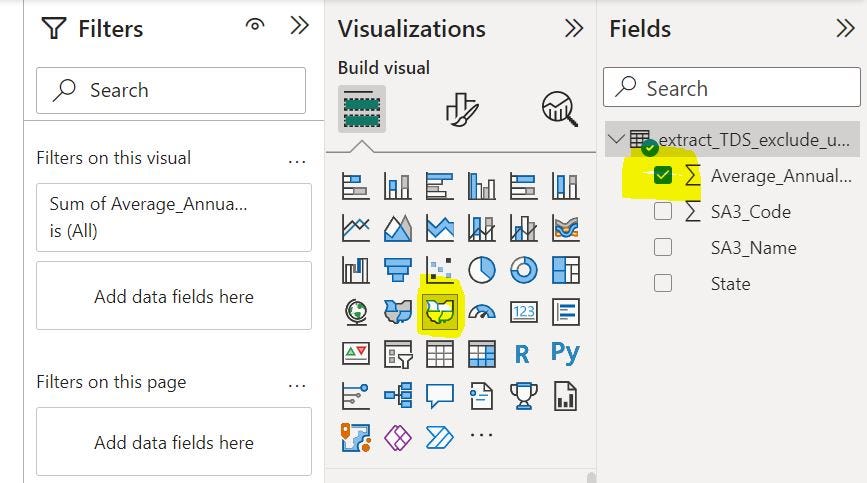Uncheck the Average_Annual field checkbox
Viewport: 867px width, 483px height.
pyautogui.click(x=662, y=176)
